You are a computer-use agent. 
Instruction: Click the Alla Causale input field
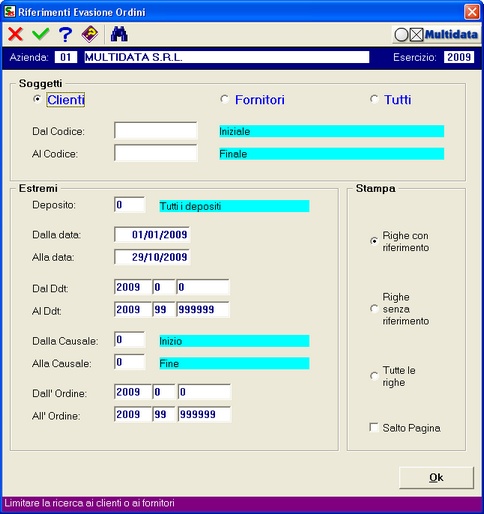tap(130, 362)
